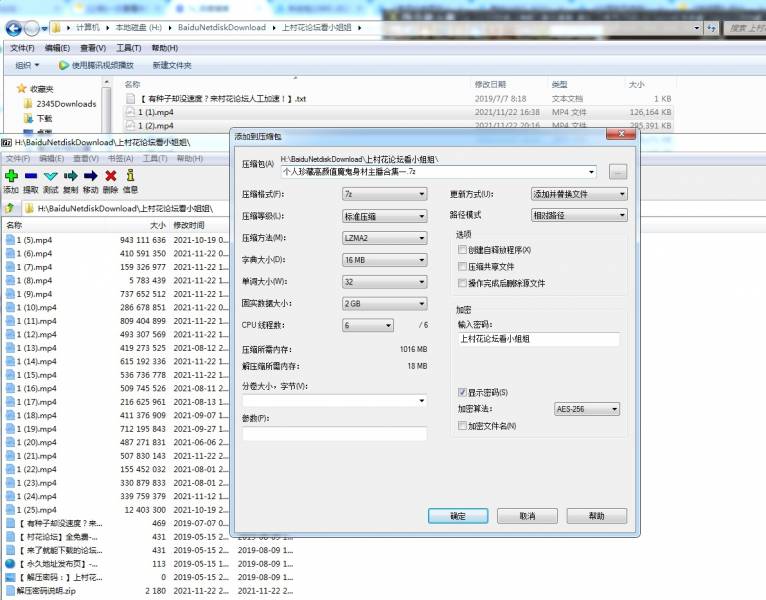This screenshot has height=600, width=766.
Task: Click the Info (信息) toolbar icon
Action: coord(130,176)
